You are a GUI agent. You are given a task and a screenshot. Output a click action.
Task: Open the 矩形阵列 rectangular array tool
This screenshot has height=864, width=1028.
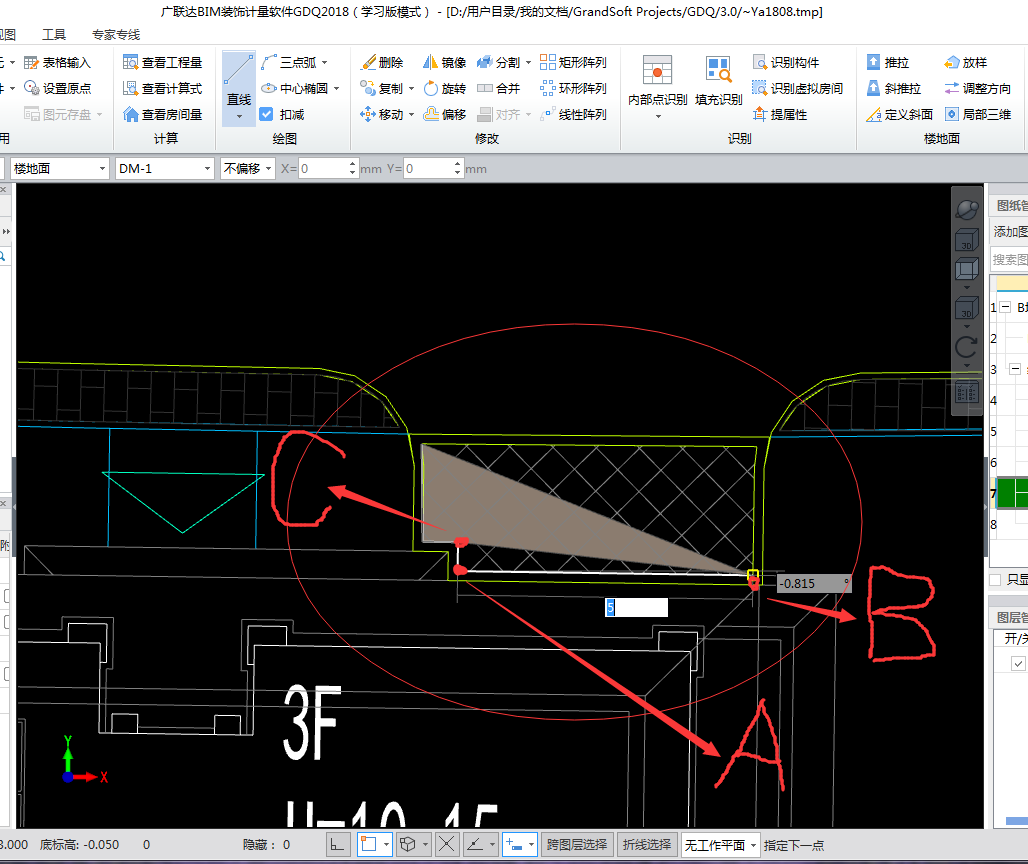(x=574, y=62)
